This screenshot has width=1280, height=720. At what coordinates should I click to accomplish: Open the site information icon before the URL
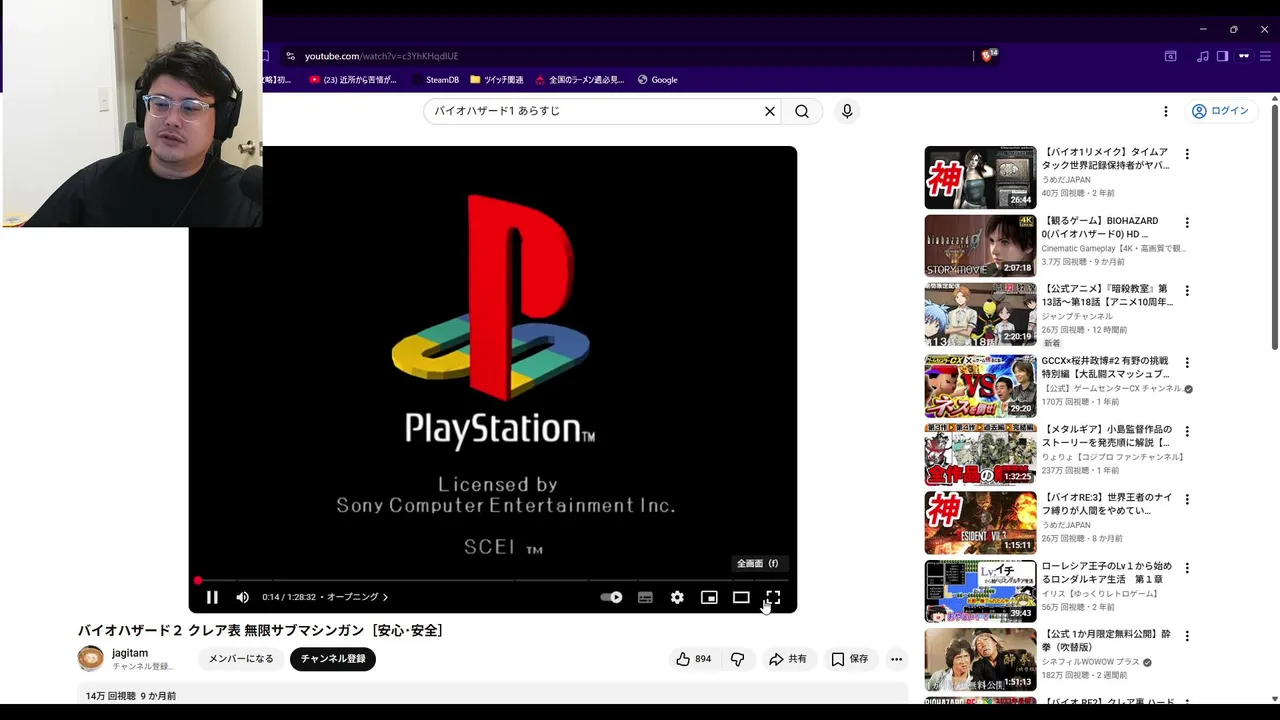click(290, 56)
